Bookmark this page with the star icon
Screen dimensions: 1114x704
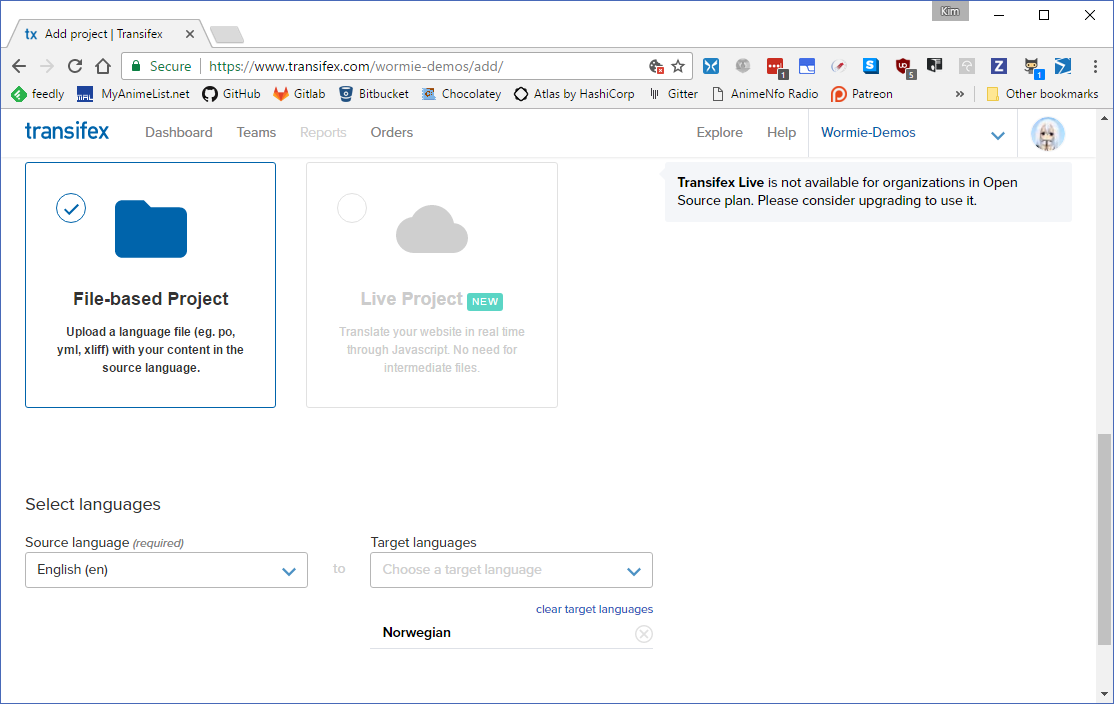click(x=678, y=66)
